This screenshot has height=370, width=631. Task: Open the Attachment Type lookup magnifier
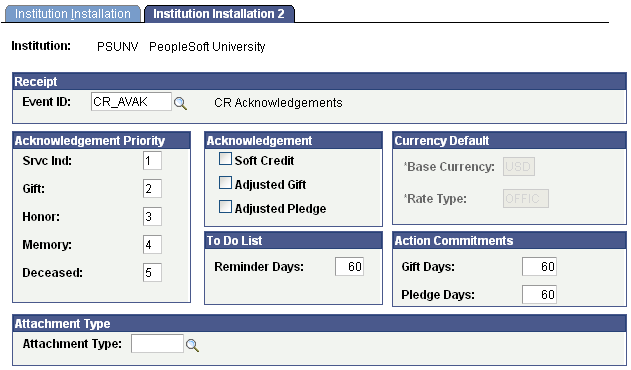pos(192,345)
